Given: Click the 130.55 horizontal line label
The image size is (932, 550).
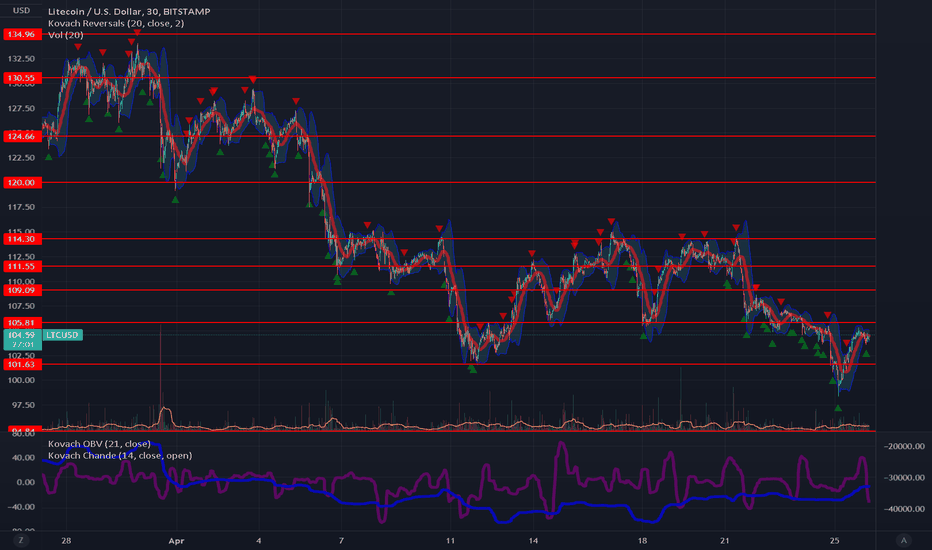Looking at the screenshot, I should [22, 78].
